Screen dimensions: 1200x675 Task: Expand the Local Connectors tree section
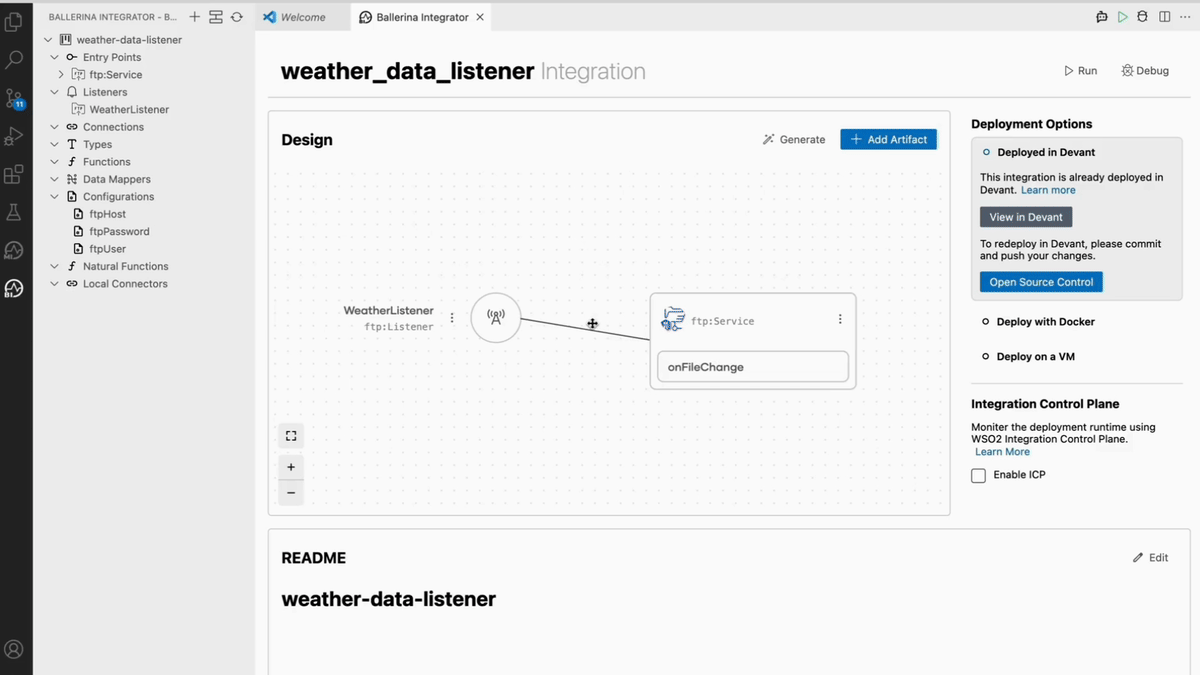pos(55,284)
